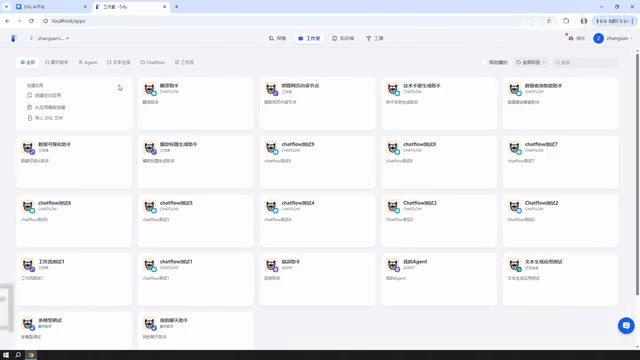This screenshot has width=640, height=360.
Task: Open Windows taskbar search
Action: click(x=18, y=355)
